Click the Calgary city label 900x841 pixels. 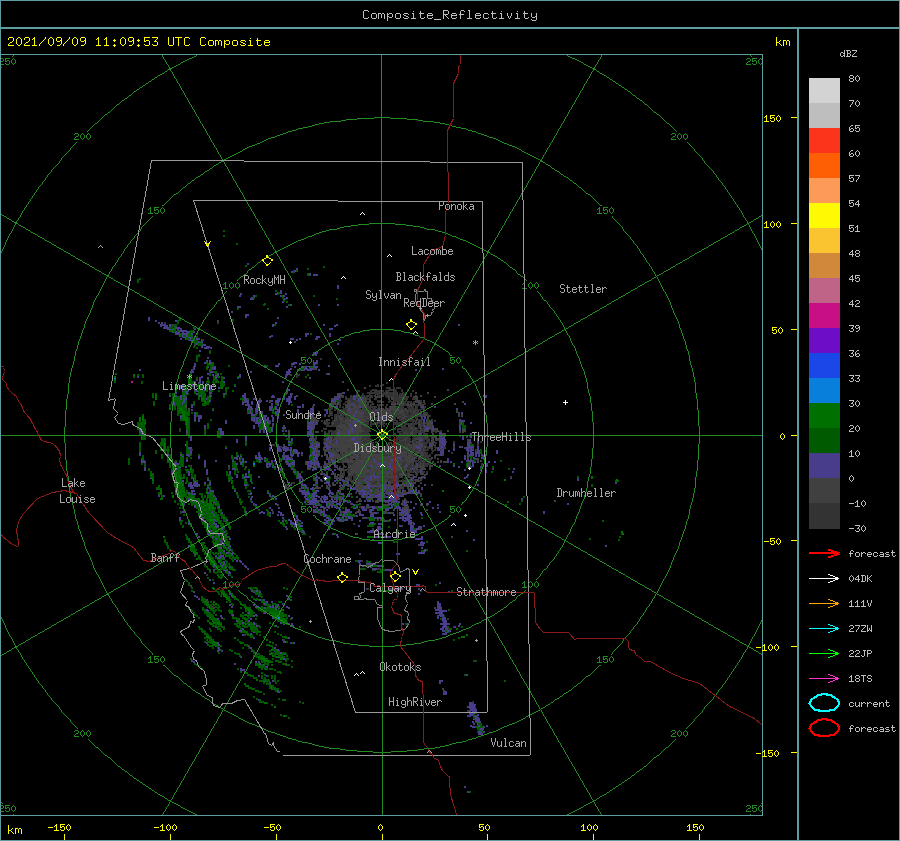[390, 588]
